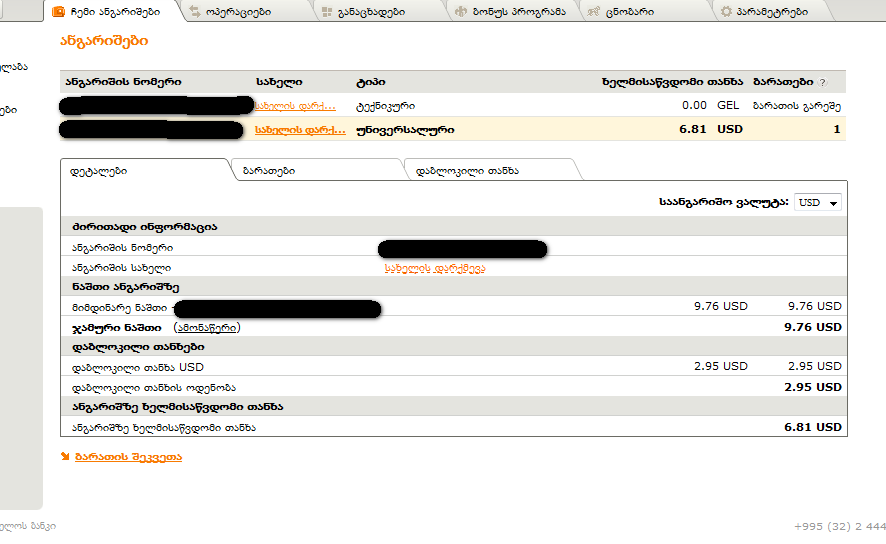Click the grid icon on განაცხადები tab
This screenshot has width=886, height=544.
tap(327, 11)
